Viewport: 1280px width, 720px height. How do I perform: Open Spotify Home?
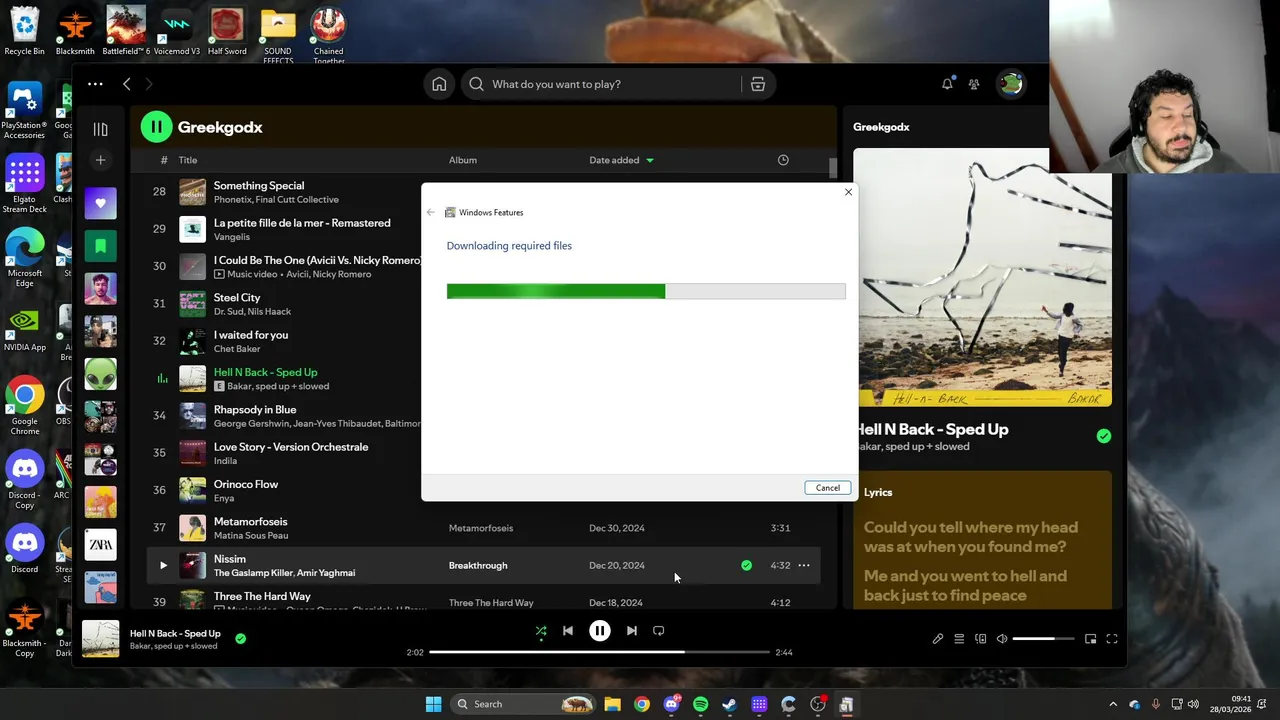pos(439,84)
